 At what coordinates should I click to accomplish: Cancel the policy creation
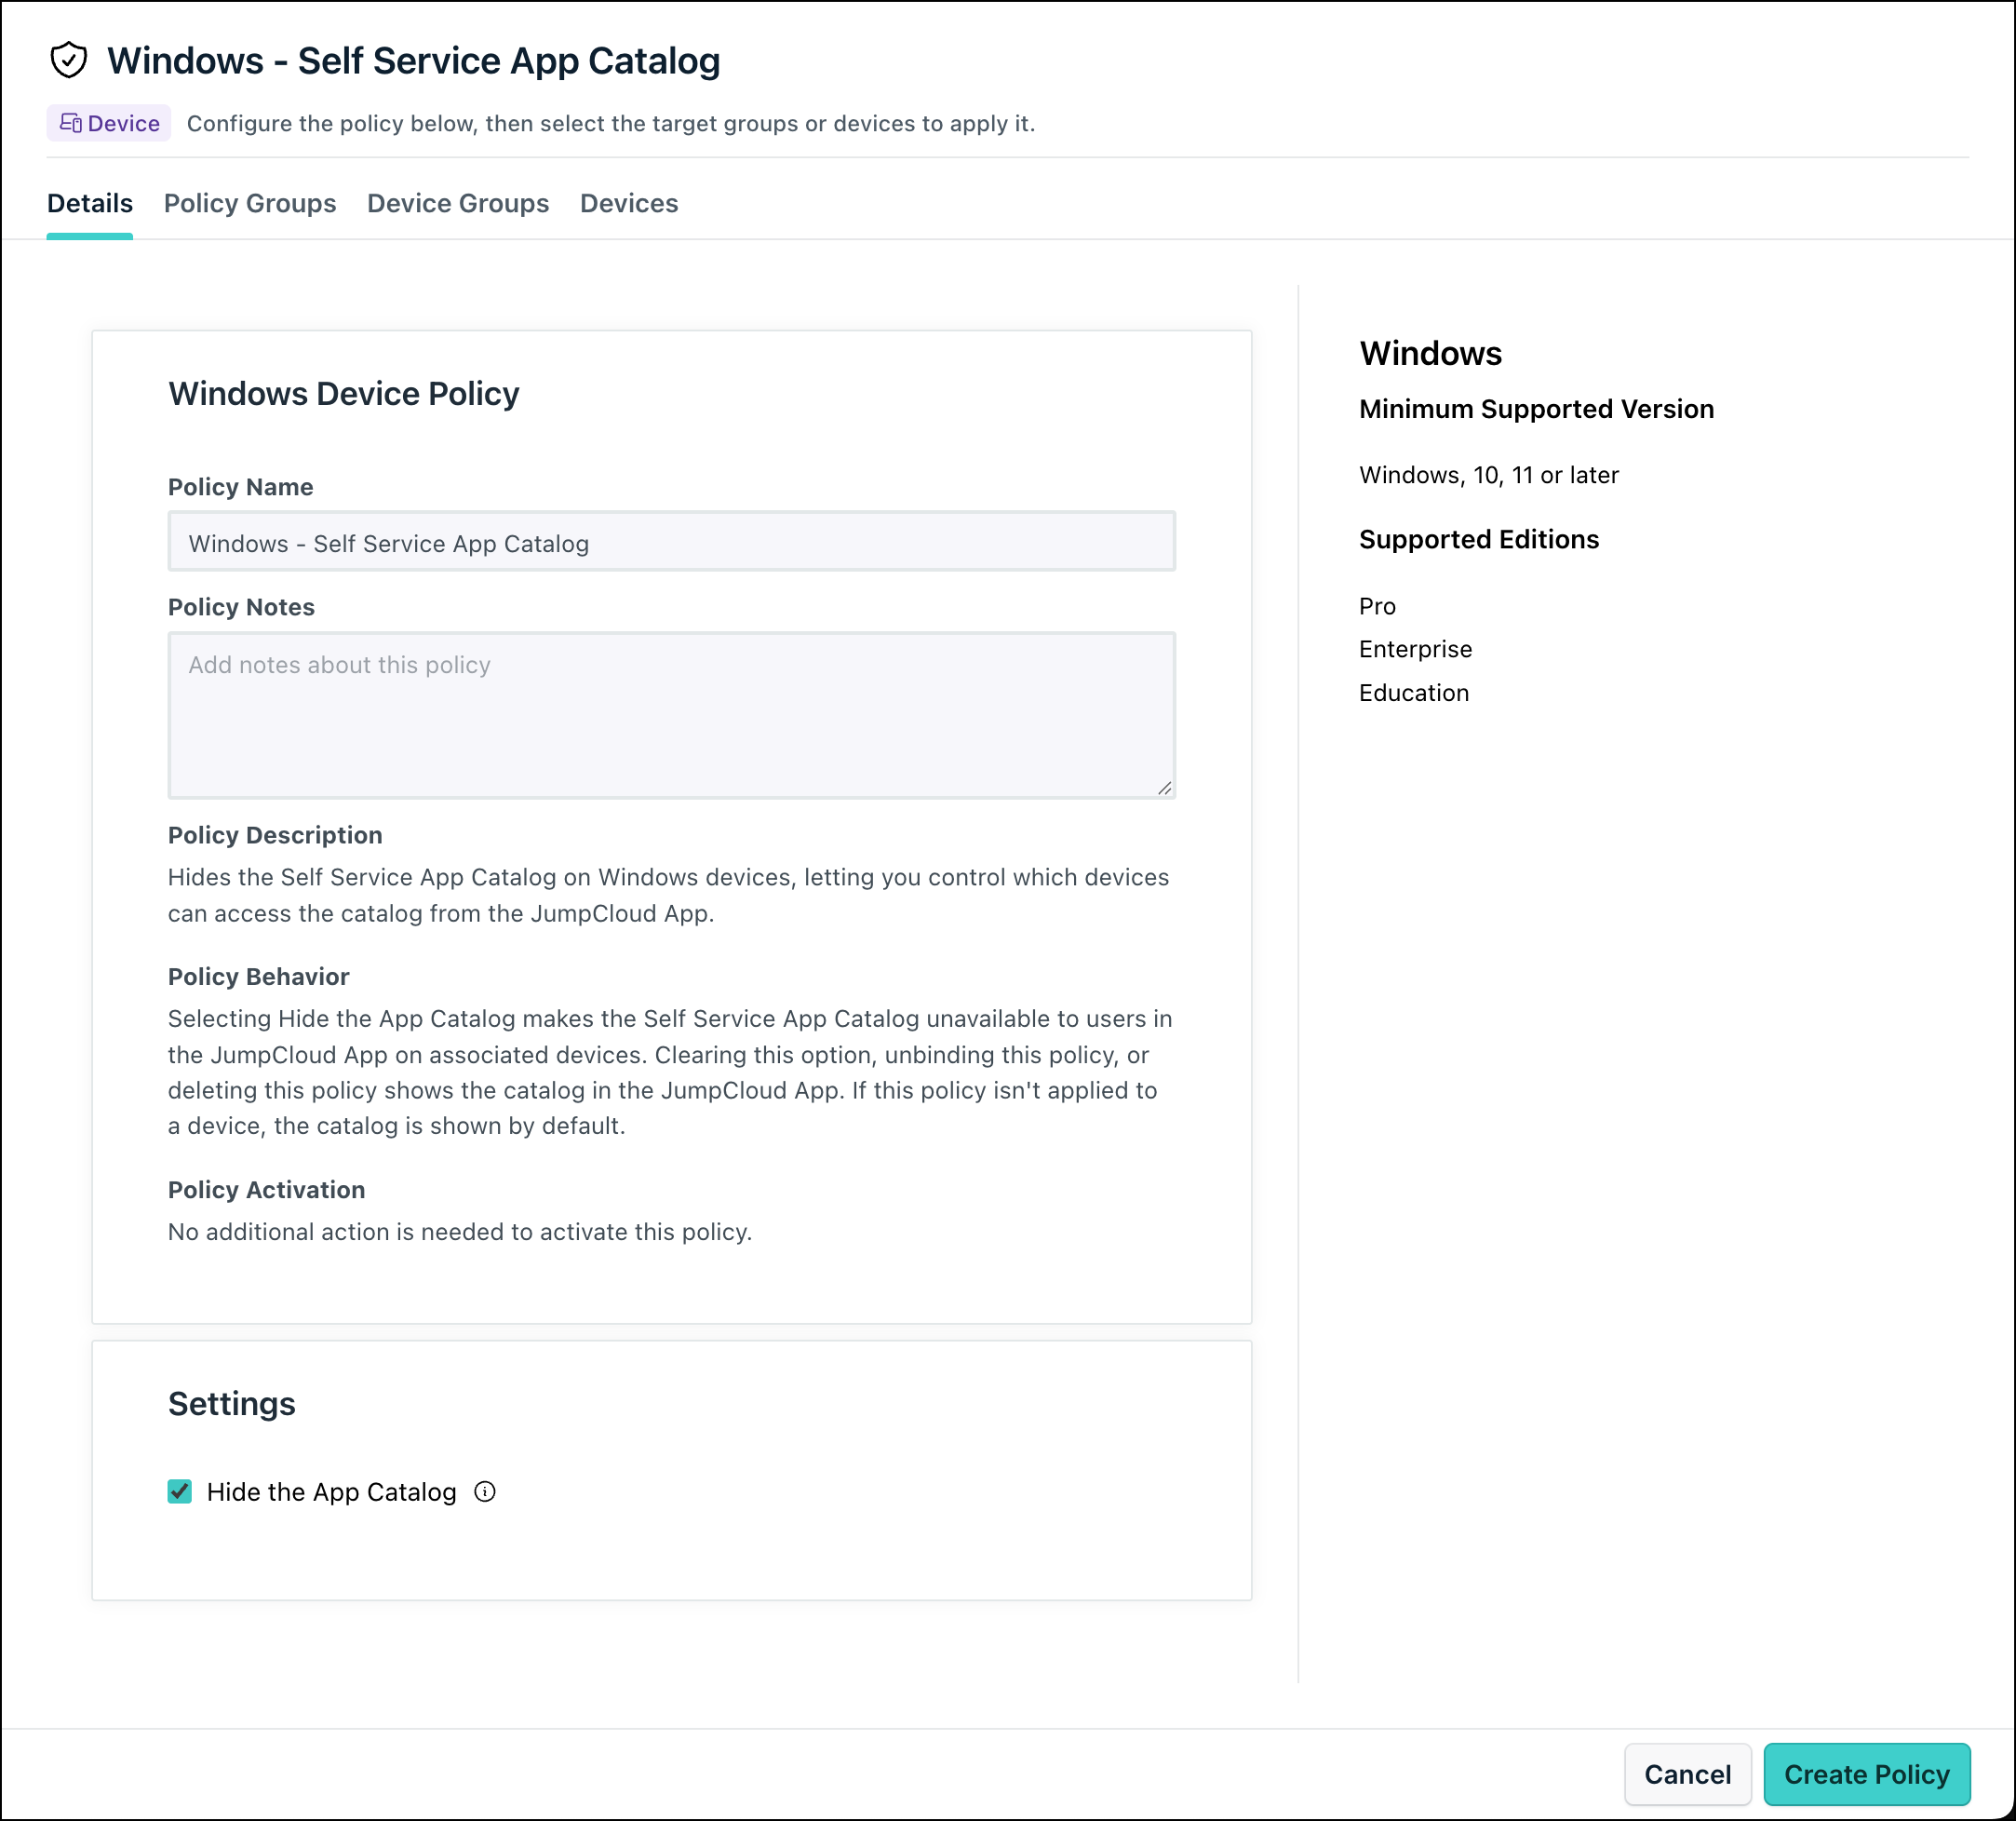(1687, 1774)
